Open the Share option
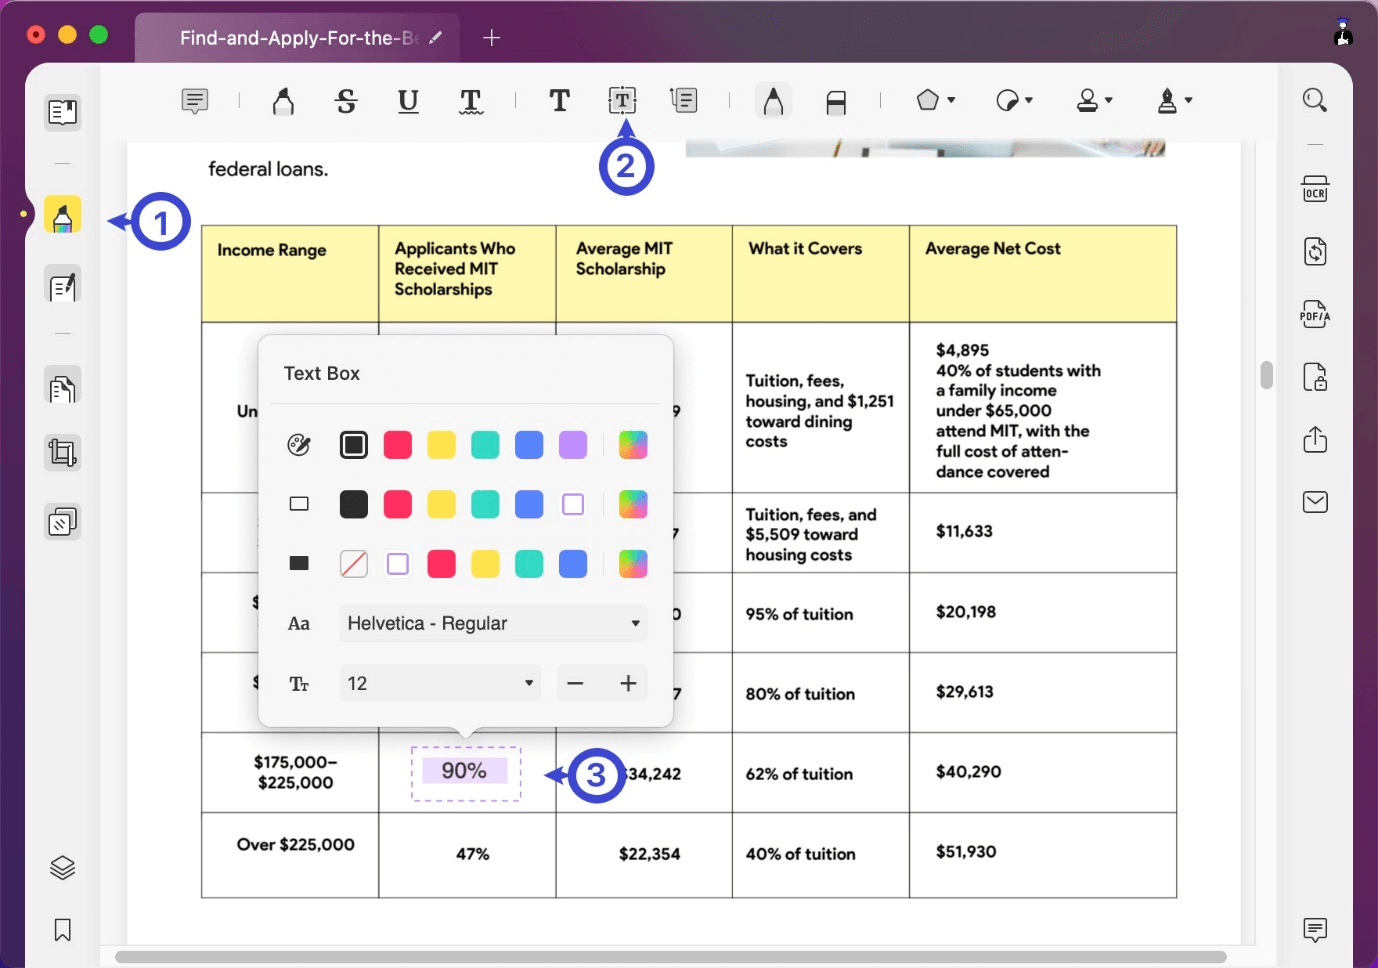 coord(1315,440)
